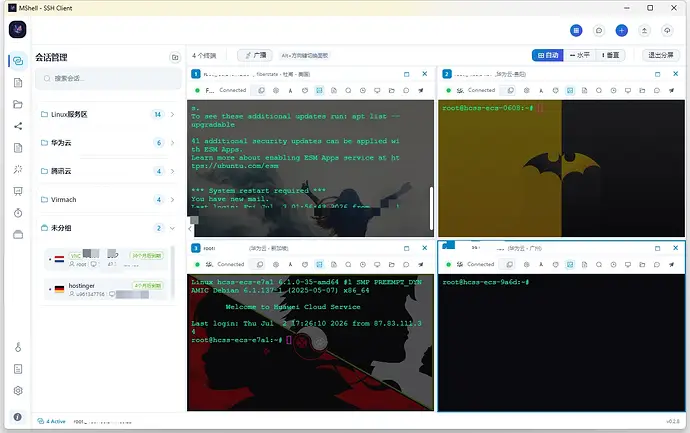Open the share icon in the left sidebar
The image size is (690, 433).
(x=18, y=126)
